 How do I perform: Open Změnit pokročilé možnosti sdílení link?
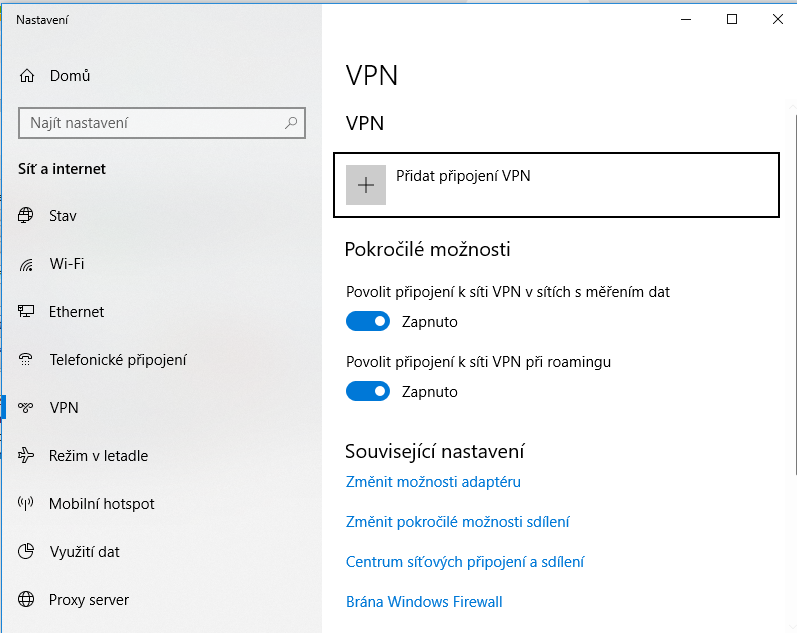pos(458,522)
